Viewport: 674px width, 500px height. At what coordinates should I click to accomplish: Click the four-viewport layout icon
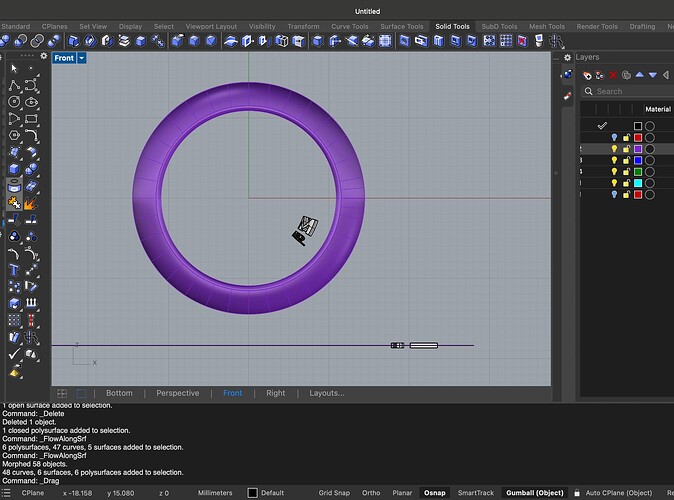pos(62,393)
